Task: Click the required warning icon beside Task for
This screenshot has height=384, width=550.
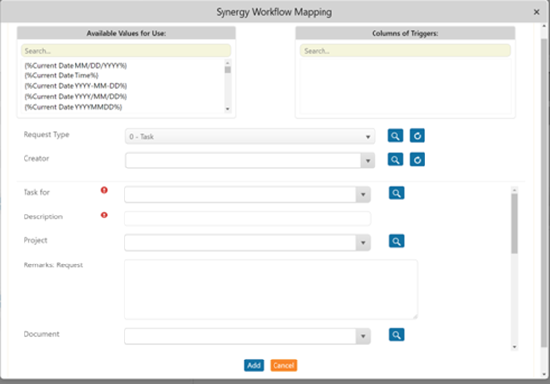Action: coord(104,190)
